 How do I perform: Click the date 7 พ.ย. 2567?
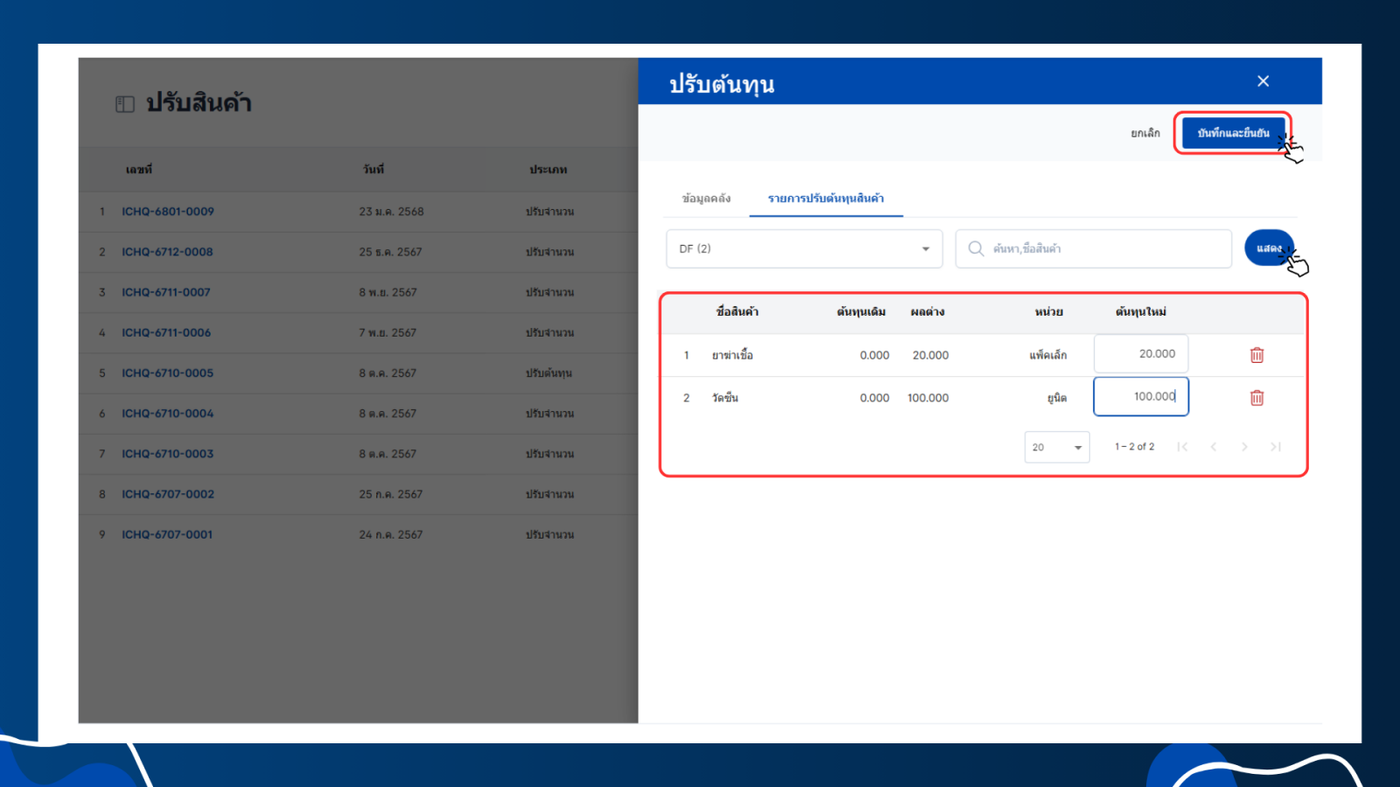point(387,333)
